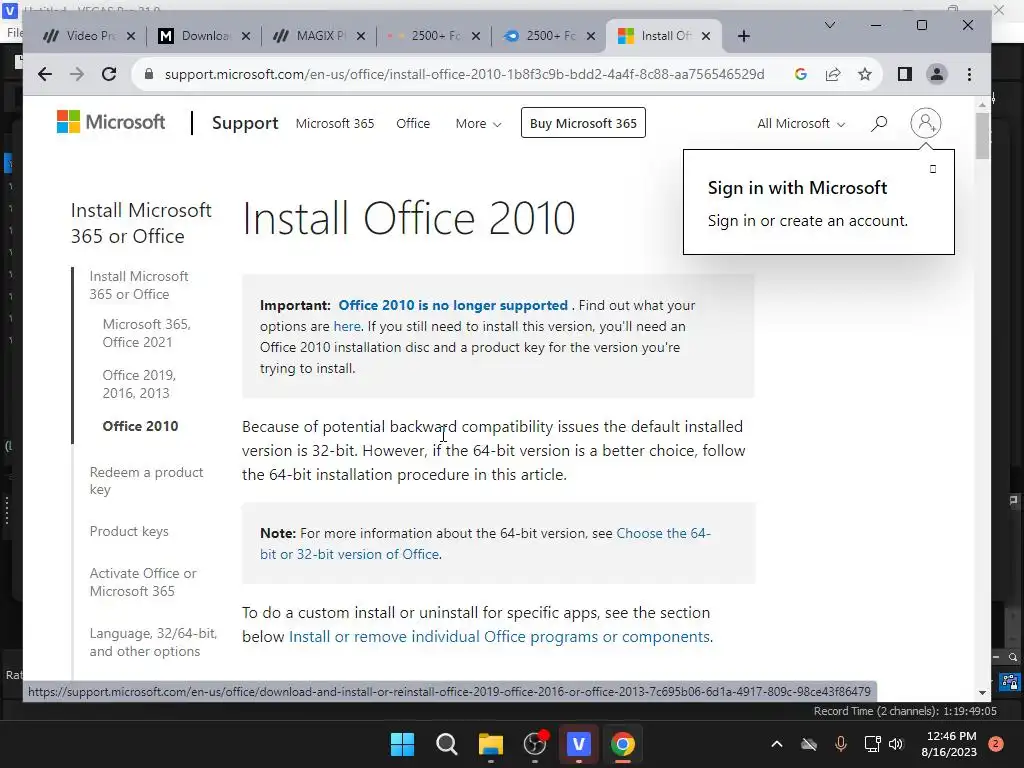Open the Windows Start menu
The image size is (1024, 768).
point(402,744)
